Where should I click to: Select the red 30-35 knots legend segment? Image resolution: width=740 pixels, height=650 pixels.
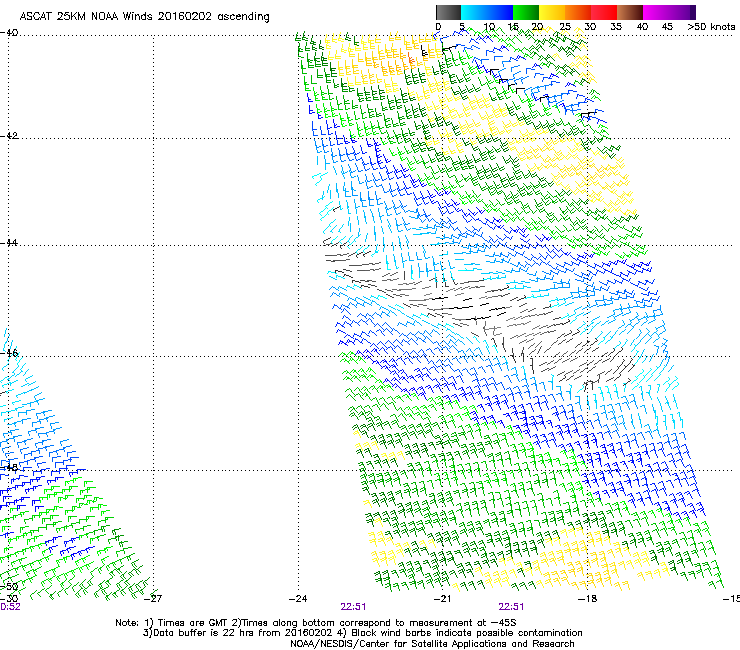[x=604, y=12]
